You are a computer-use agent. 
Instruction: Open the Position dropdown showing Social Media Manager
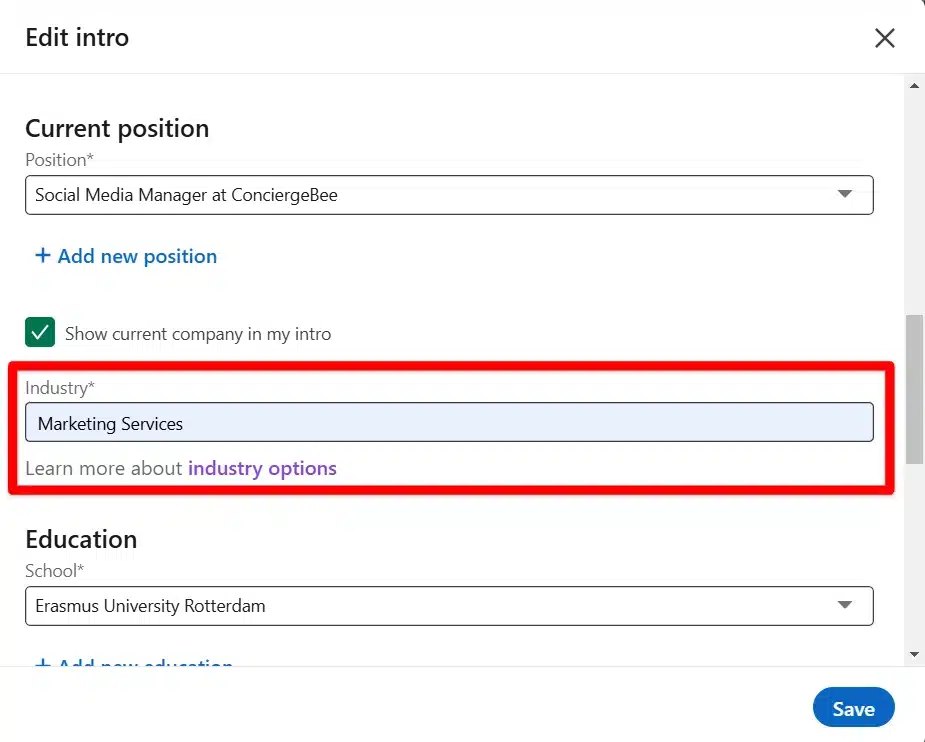[x=449, y=195]
